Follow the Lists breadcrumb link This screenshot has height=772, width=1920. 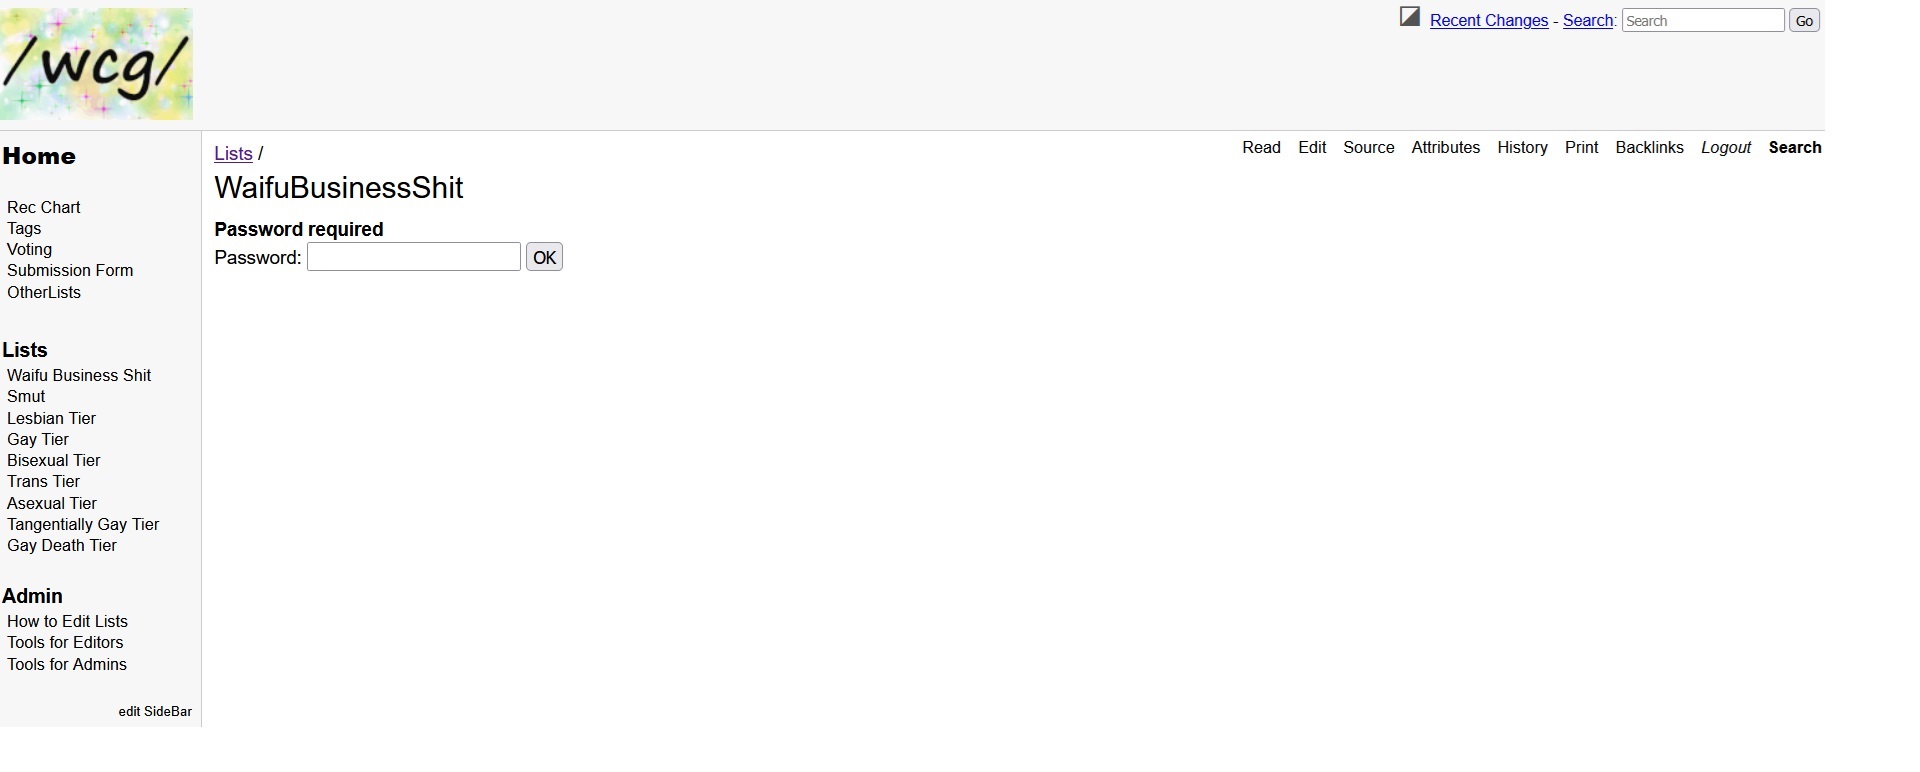233,154
